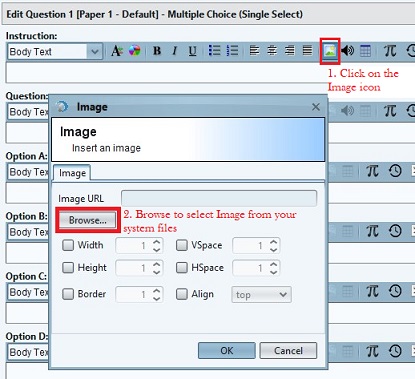The height and width of the screenshot is (379, 415).
Task: Center align text in Instruction toolbar
Action: 272,51
